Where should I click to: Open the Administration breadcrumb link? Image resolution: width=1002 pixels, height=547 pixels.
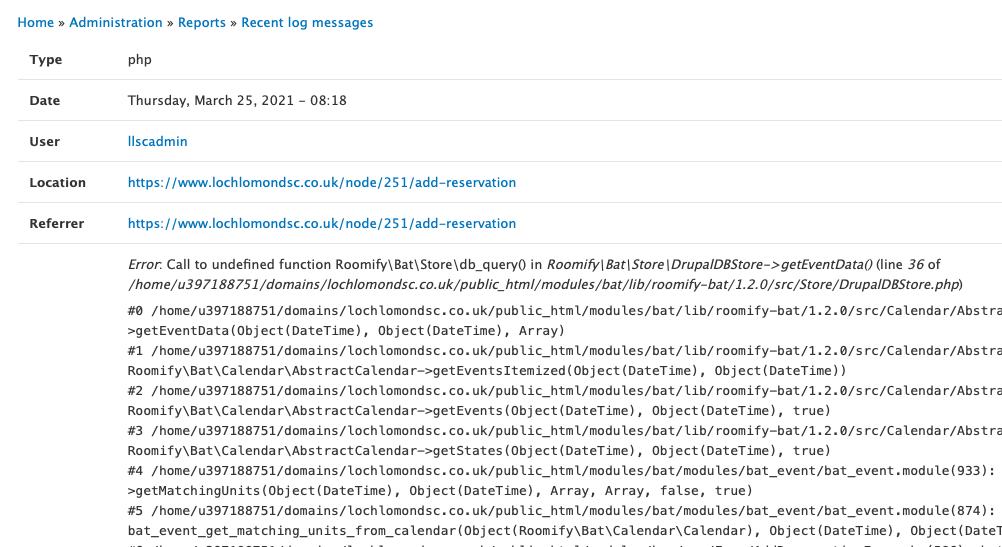(x=116, y=22)
